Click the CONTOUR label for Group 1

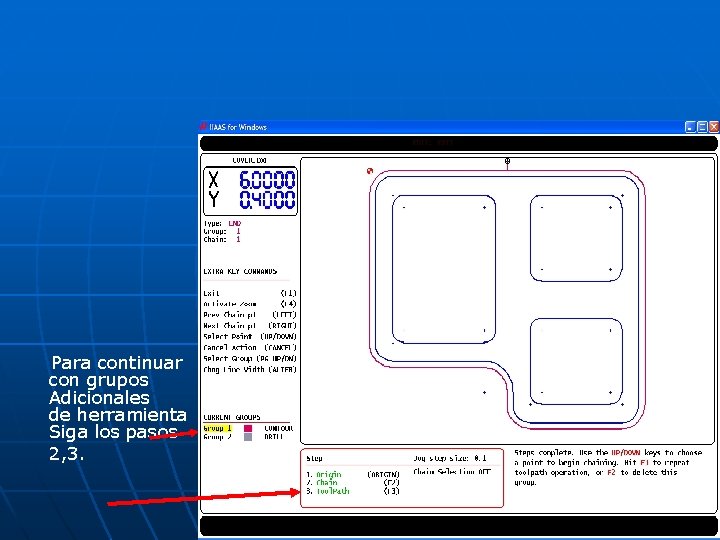[279, 428]
